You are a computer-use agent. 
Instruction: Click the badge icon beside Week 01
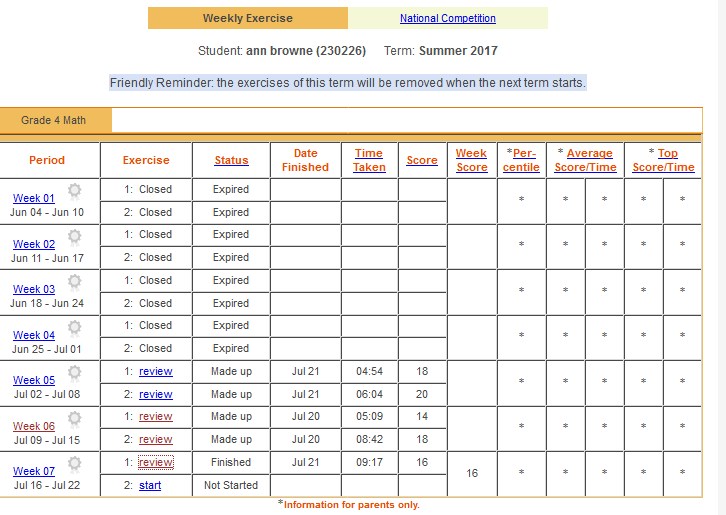click(75, 191)
